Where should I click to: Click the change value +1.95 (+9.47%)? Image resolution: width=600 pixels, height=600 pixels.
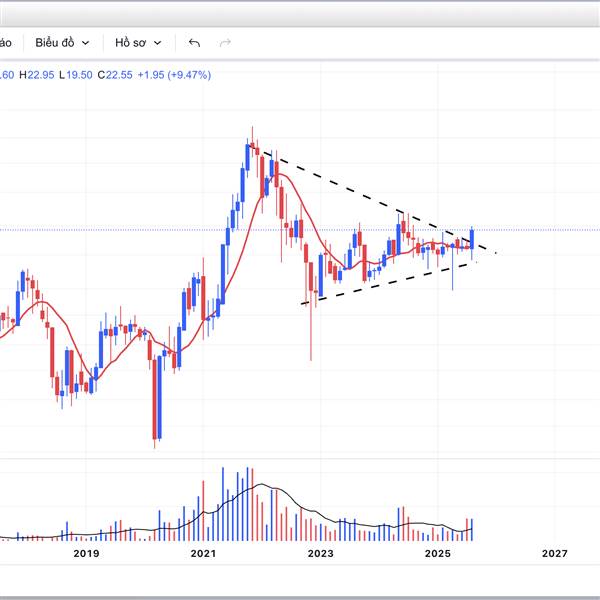pos(174,75)
